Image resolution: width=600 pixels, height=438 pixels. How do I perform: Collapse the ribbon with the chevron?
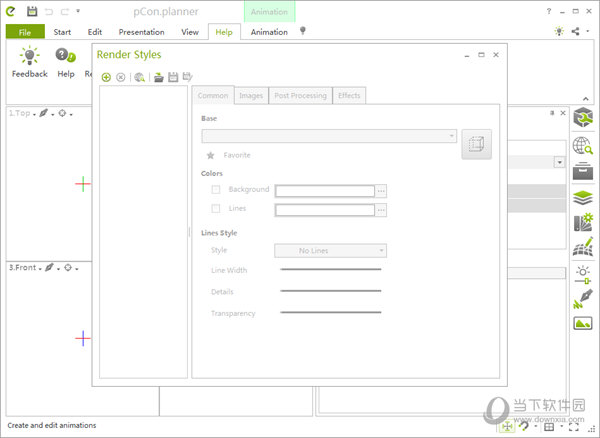coord(585,99)
